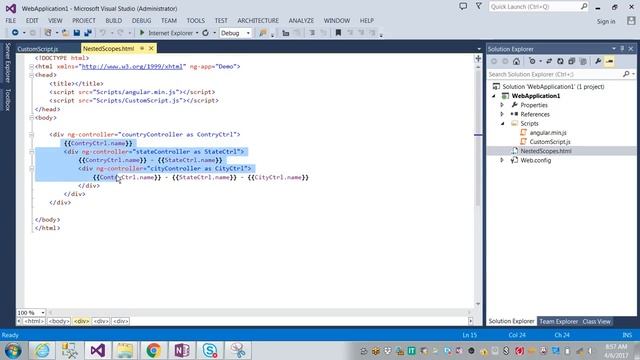Click the Solution Explorer Home icon

pyautogui.click(x=516, y=61)
